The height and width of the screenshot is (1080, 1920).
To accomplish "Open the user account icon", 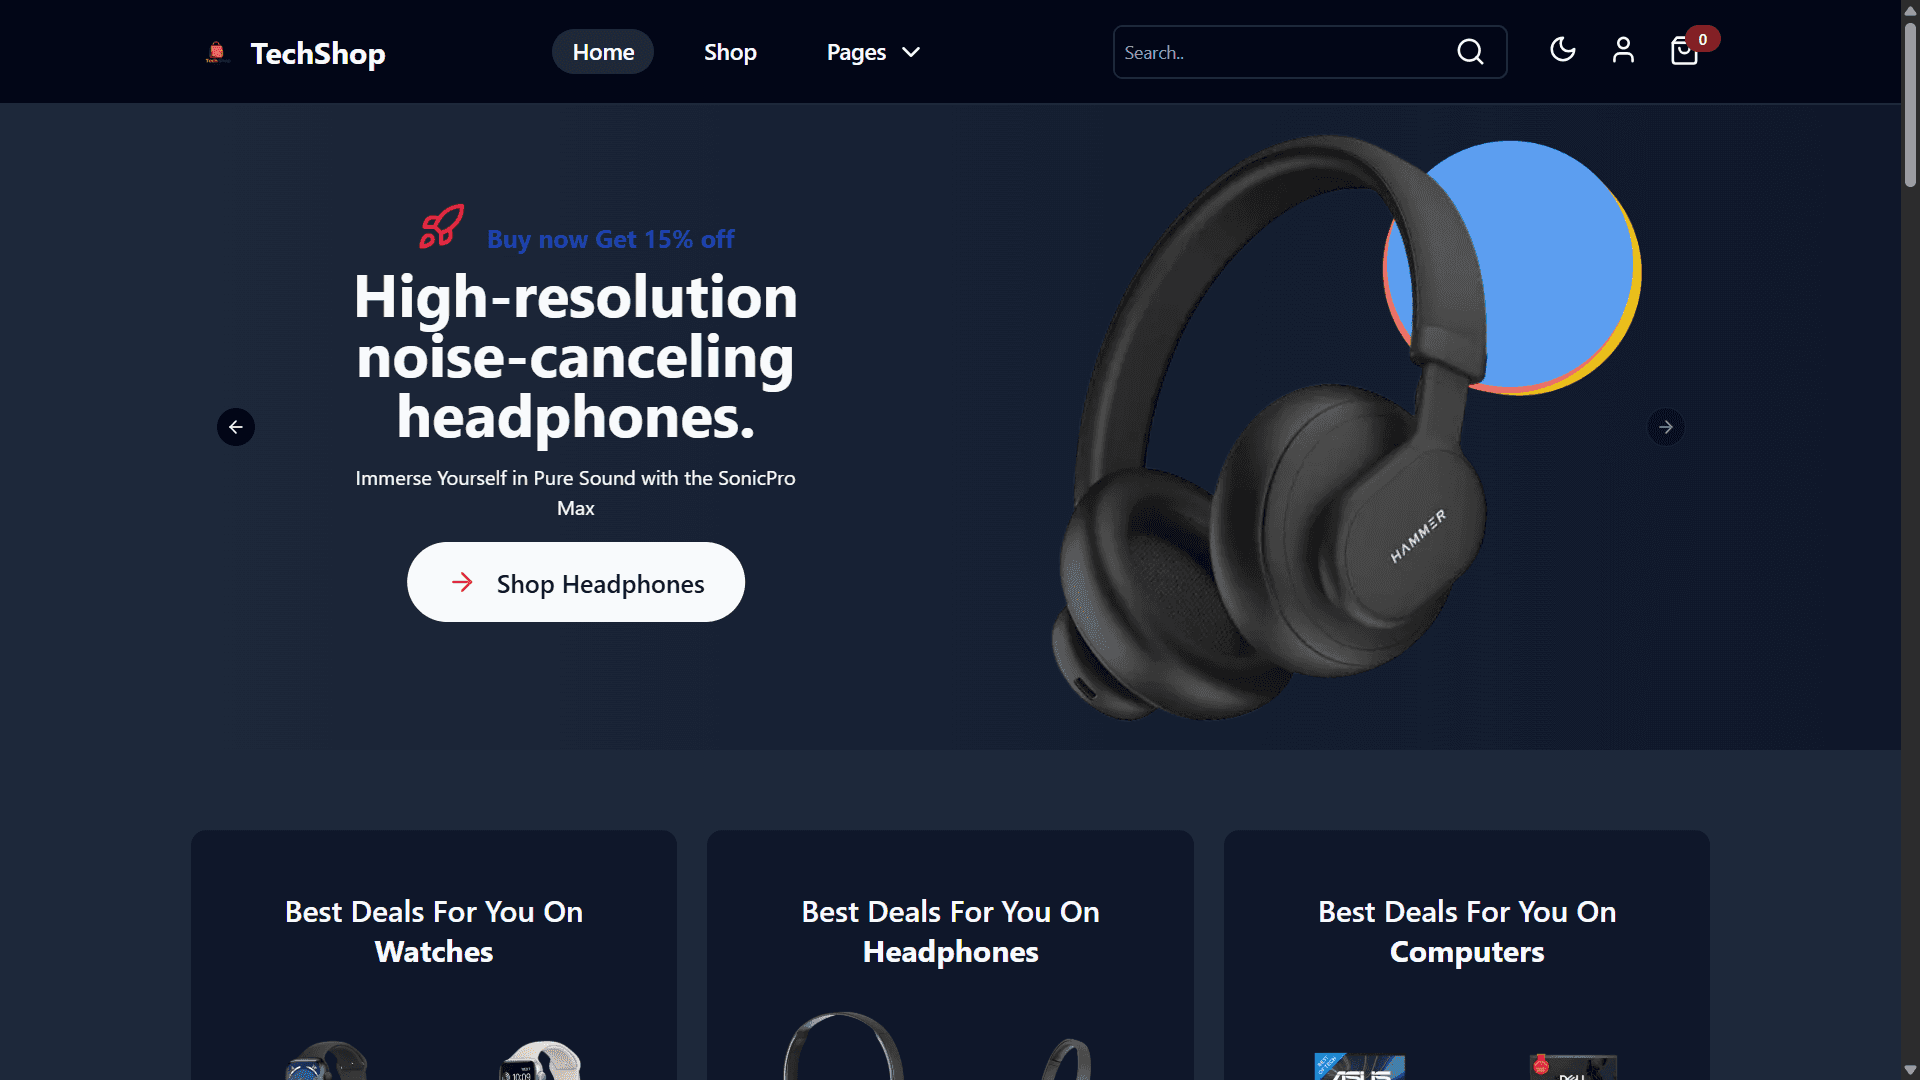I will (1623, 50).
